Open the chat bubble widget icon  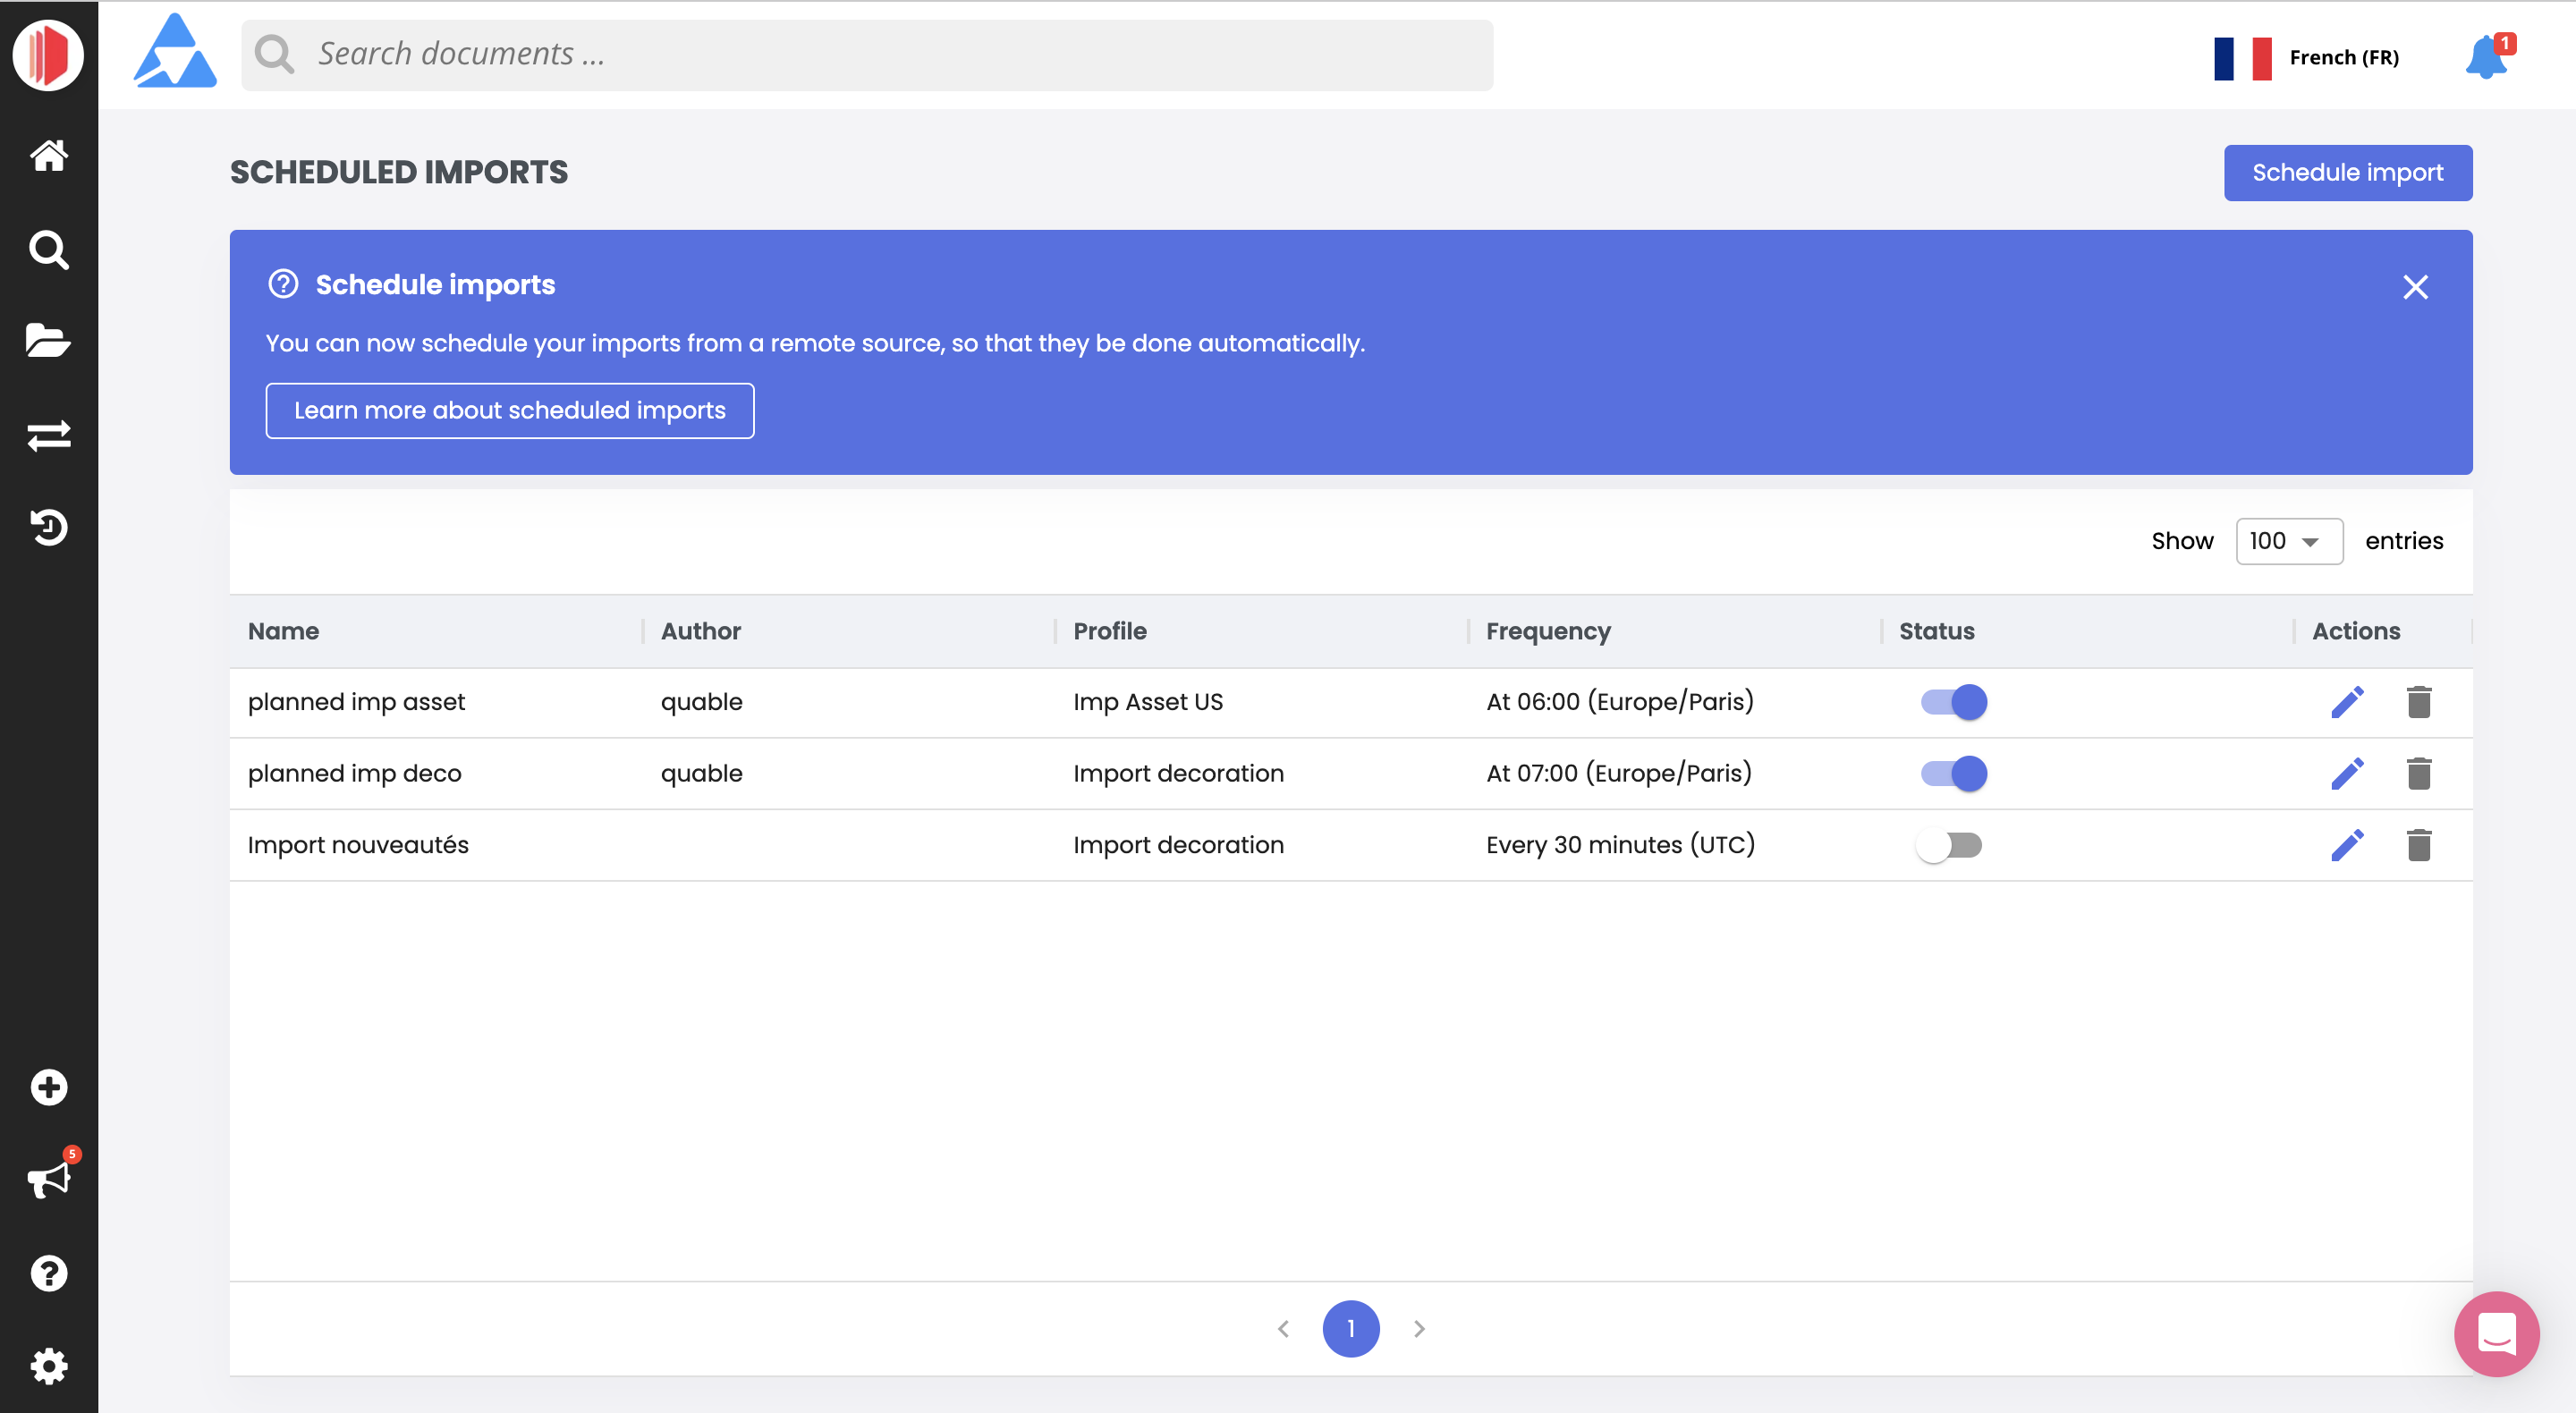click(x=2497, y=1333)
